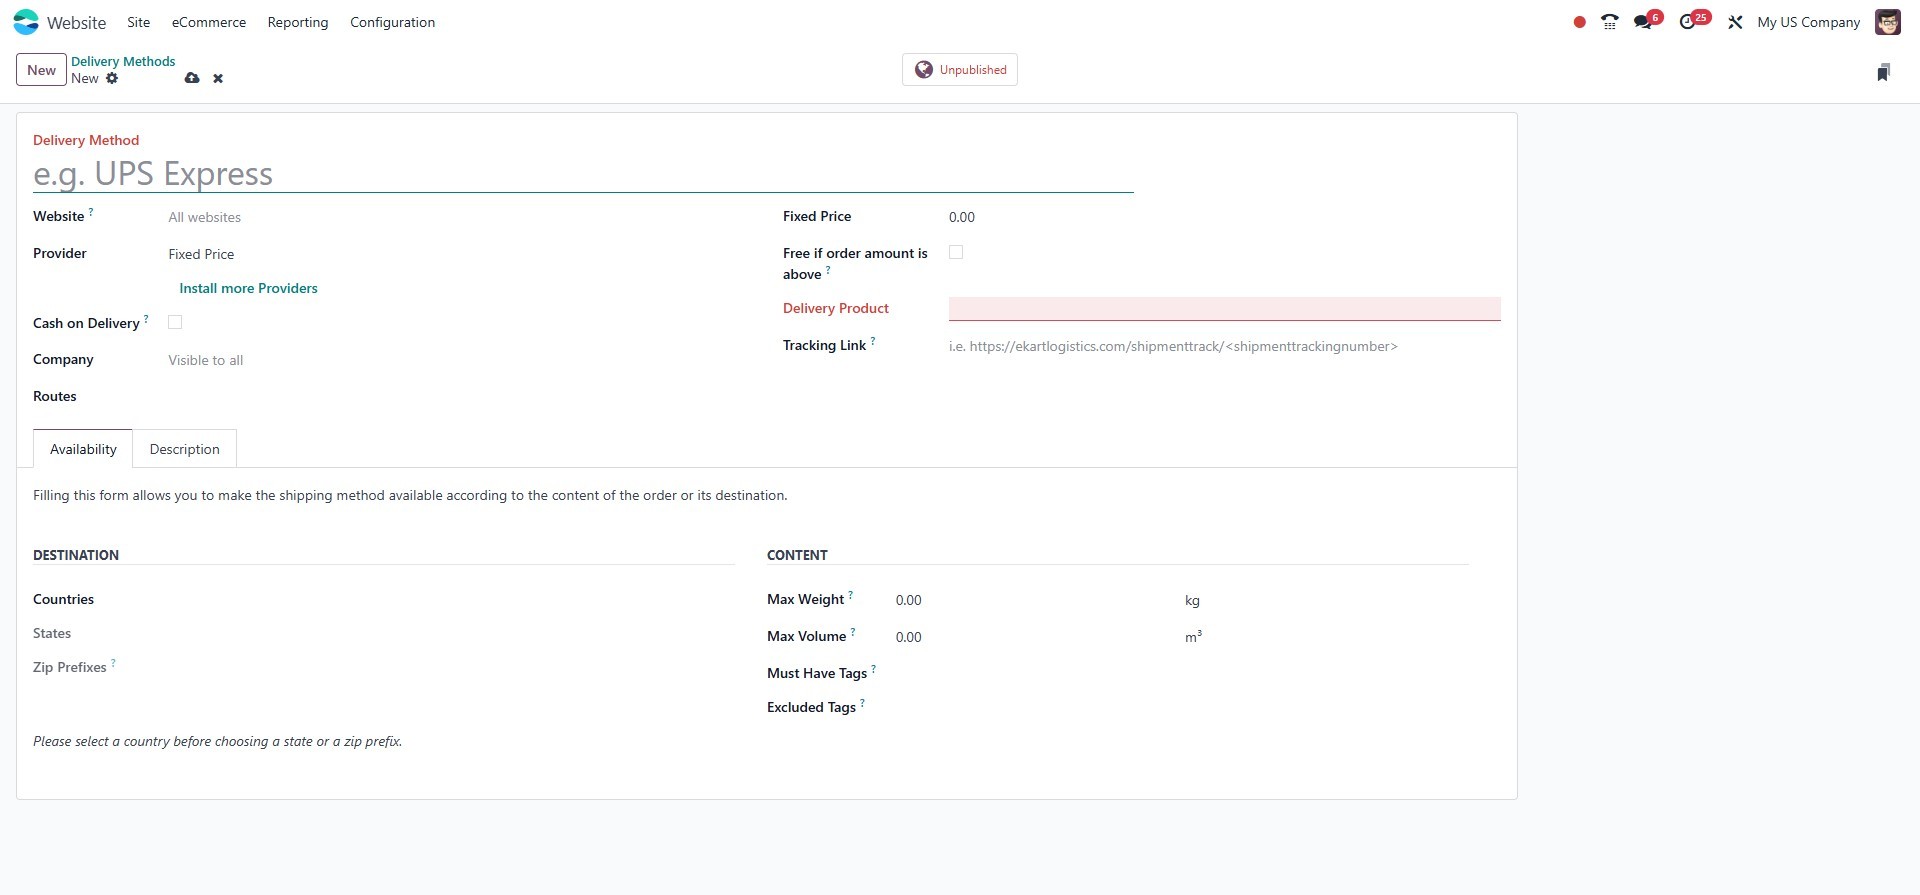Open the eCommerce menu
The height and width of the screenshot is (895, 1920).
pos(209,22)
